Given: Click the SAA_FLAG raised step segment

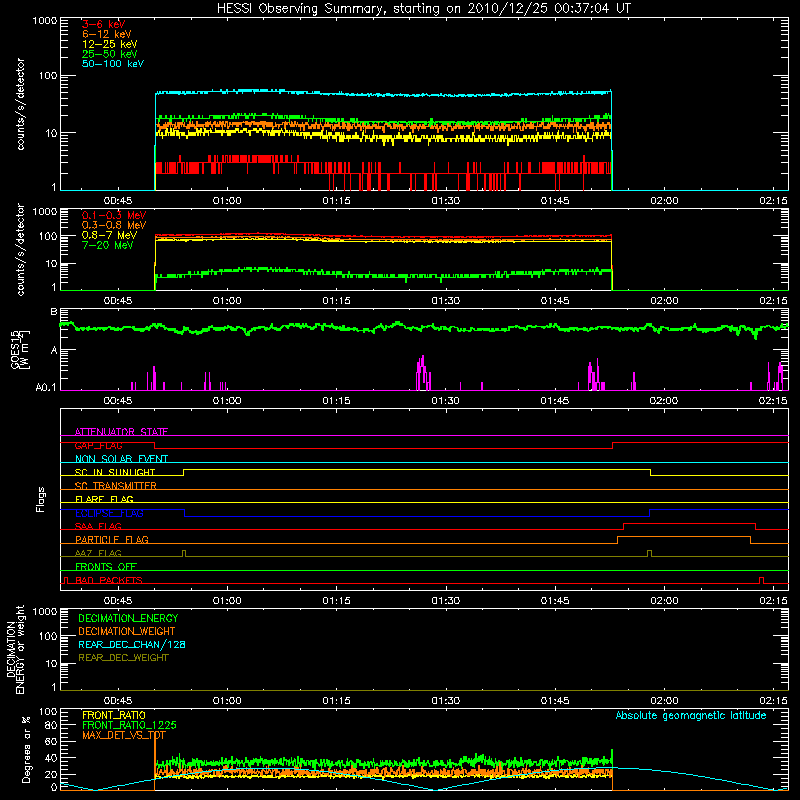Looking at the screenshot, I should 689,523.
